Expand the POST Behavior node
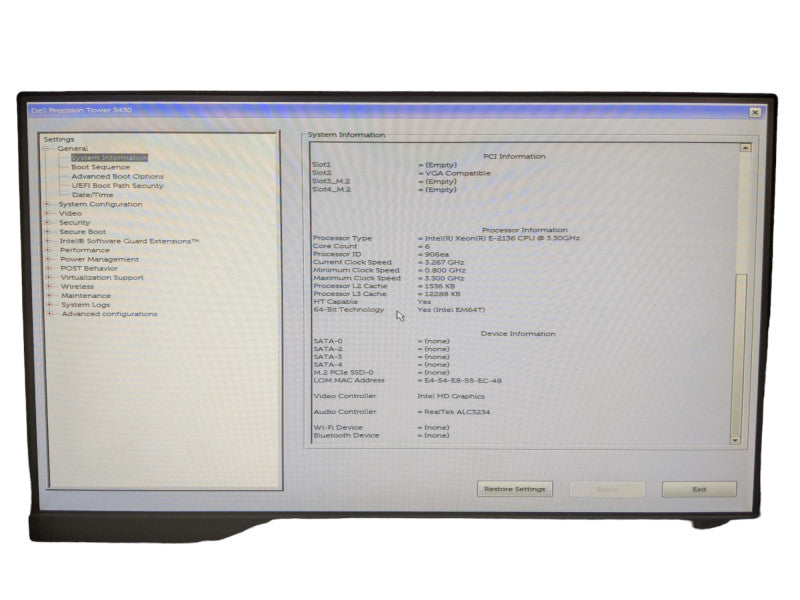Image resolution: width=800 pixels, height=600 pixels. tap(48, 269)
